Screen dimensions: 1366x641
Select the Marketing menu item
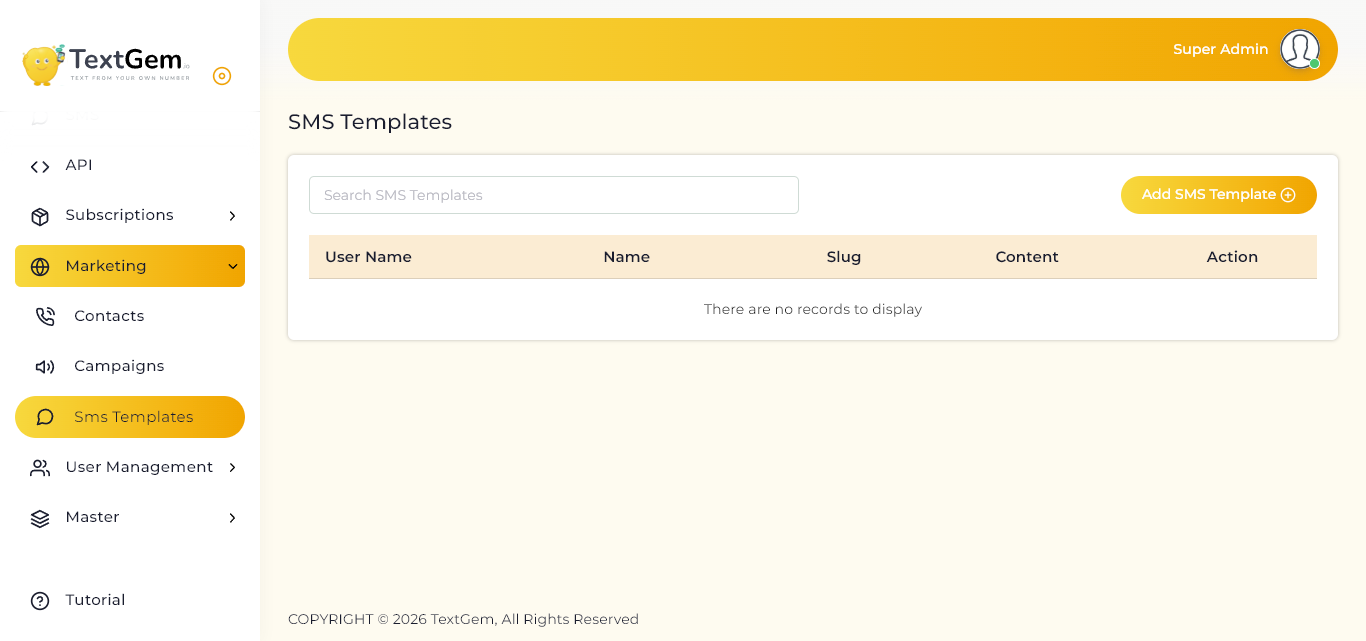click(x=130, y=266)
